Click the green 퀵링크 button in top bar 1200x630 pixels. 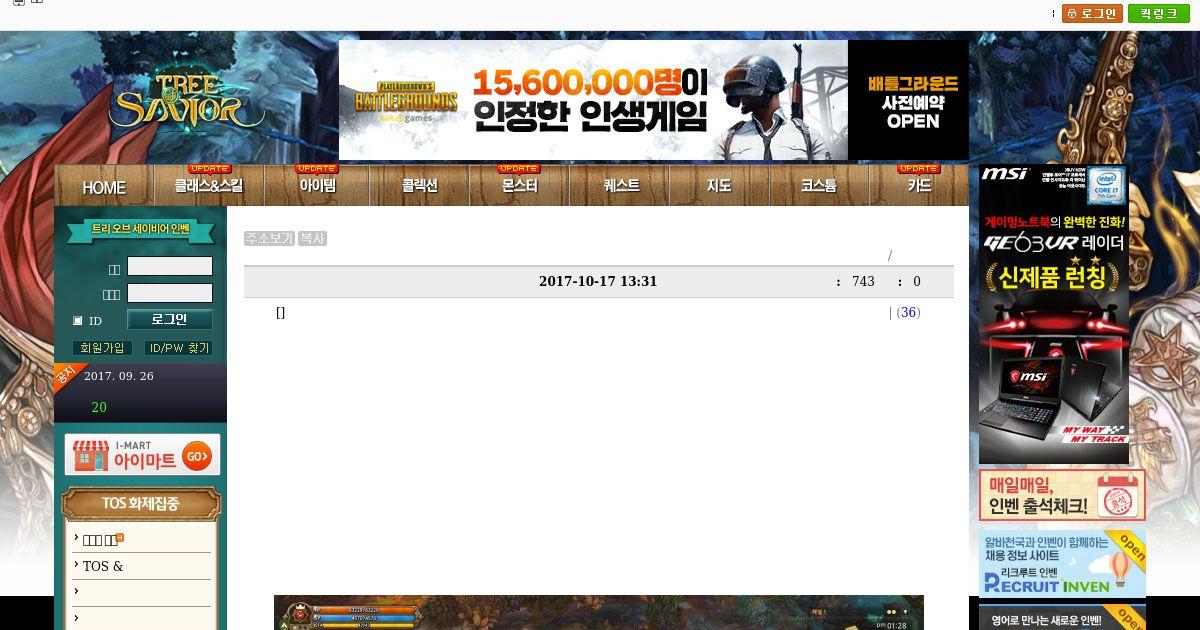(1158, 13)
